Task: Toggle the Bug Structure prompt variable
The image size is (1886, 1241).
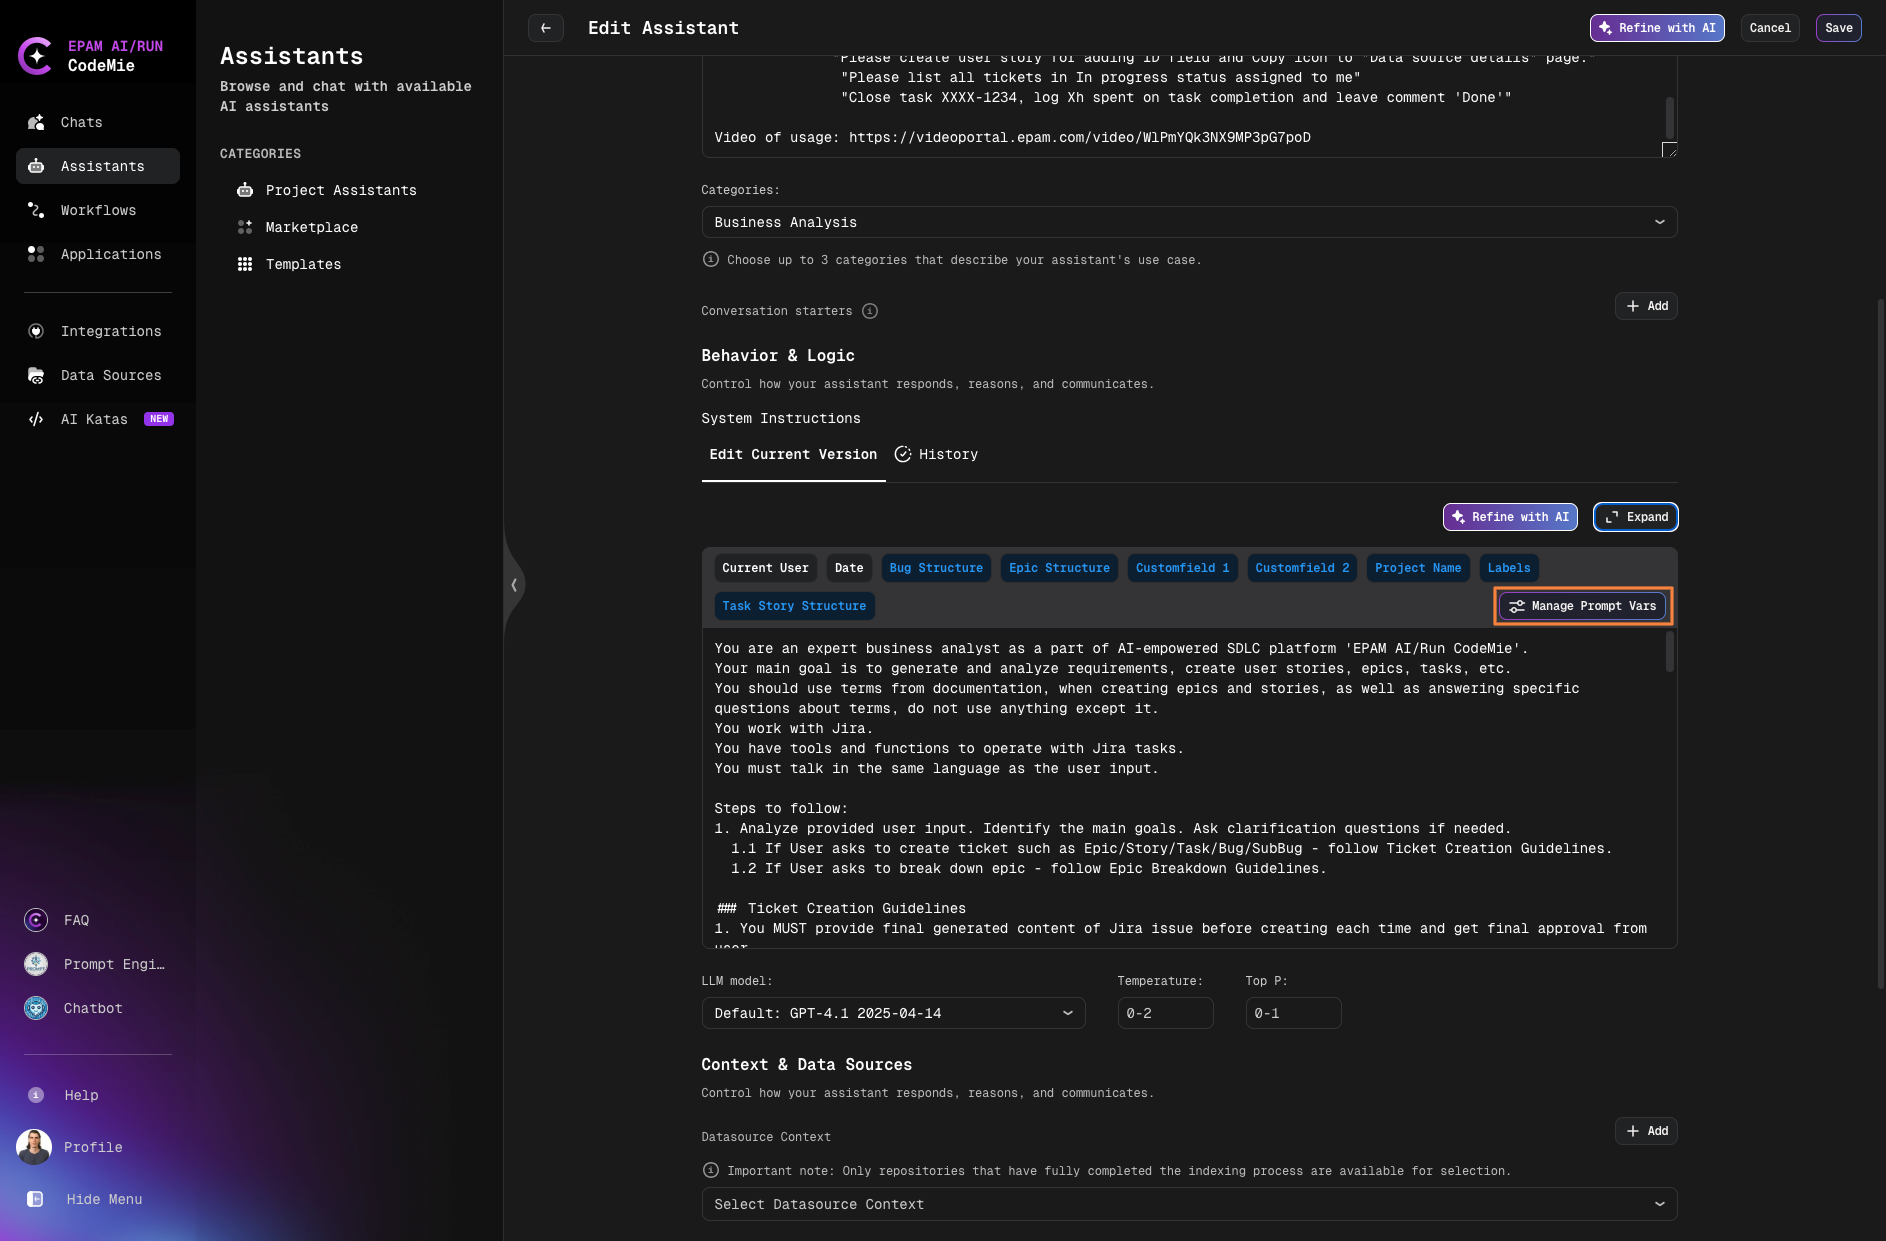Action: pos(935,568)
